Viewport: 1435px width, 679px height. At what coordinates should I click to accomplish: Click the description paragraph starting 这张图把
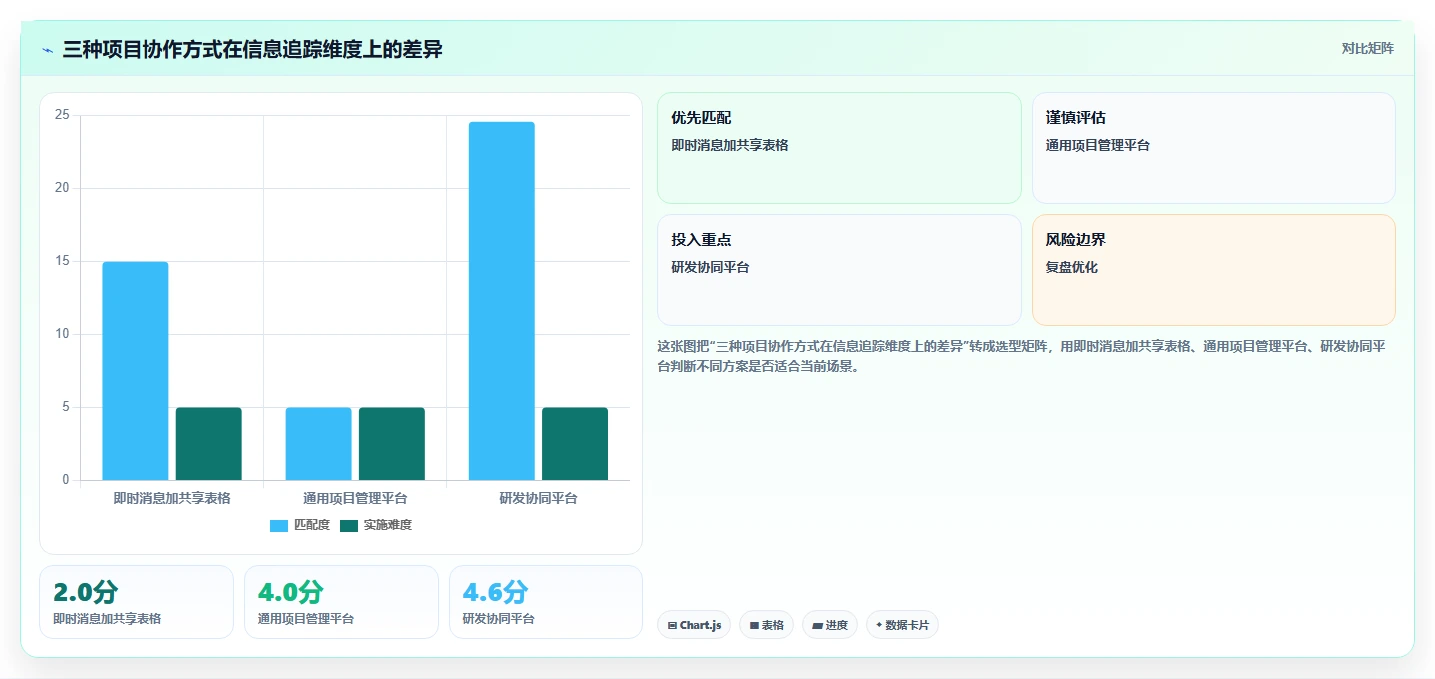coord(1021,356)
